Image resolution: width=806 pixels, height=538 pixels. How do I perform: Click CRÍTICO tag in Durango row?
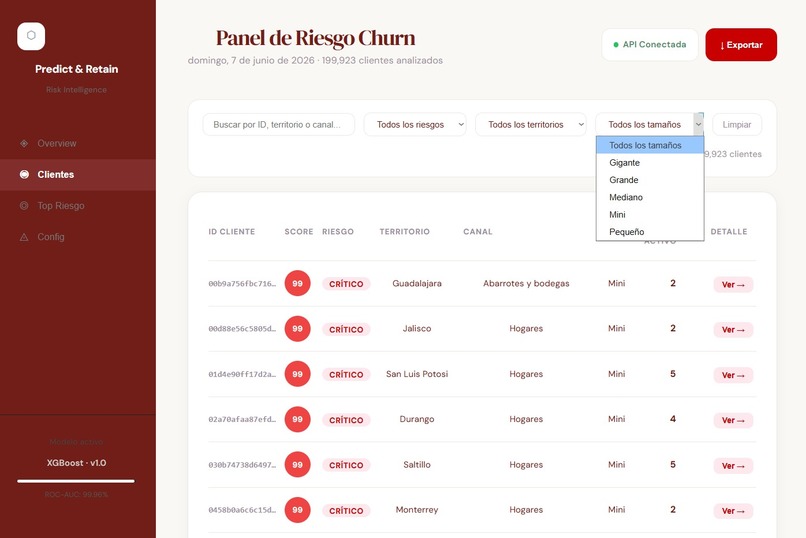pyautogui.click(x=346, y=420)
